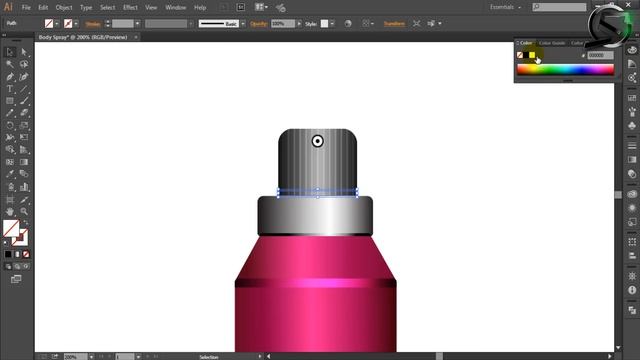Switch to Color Guide tab
The height and width of the screenshot is (360, 640).
[552, 43]
